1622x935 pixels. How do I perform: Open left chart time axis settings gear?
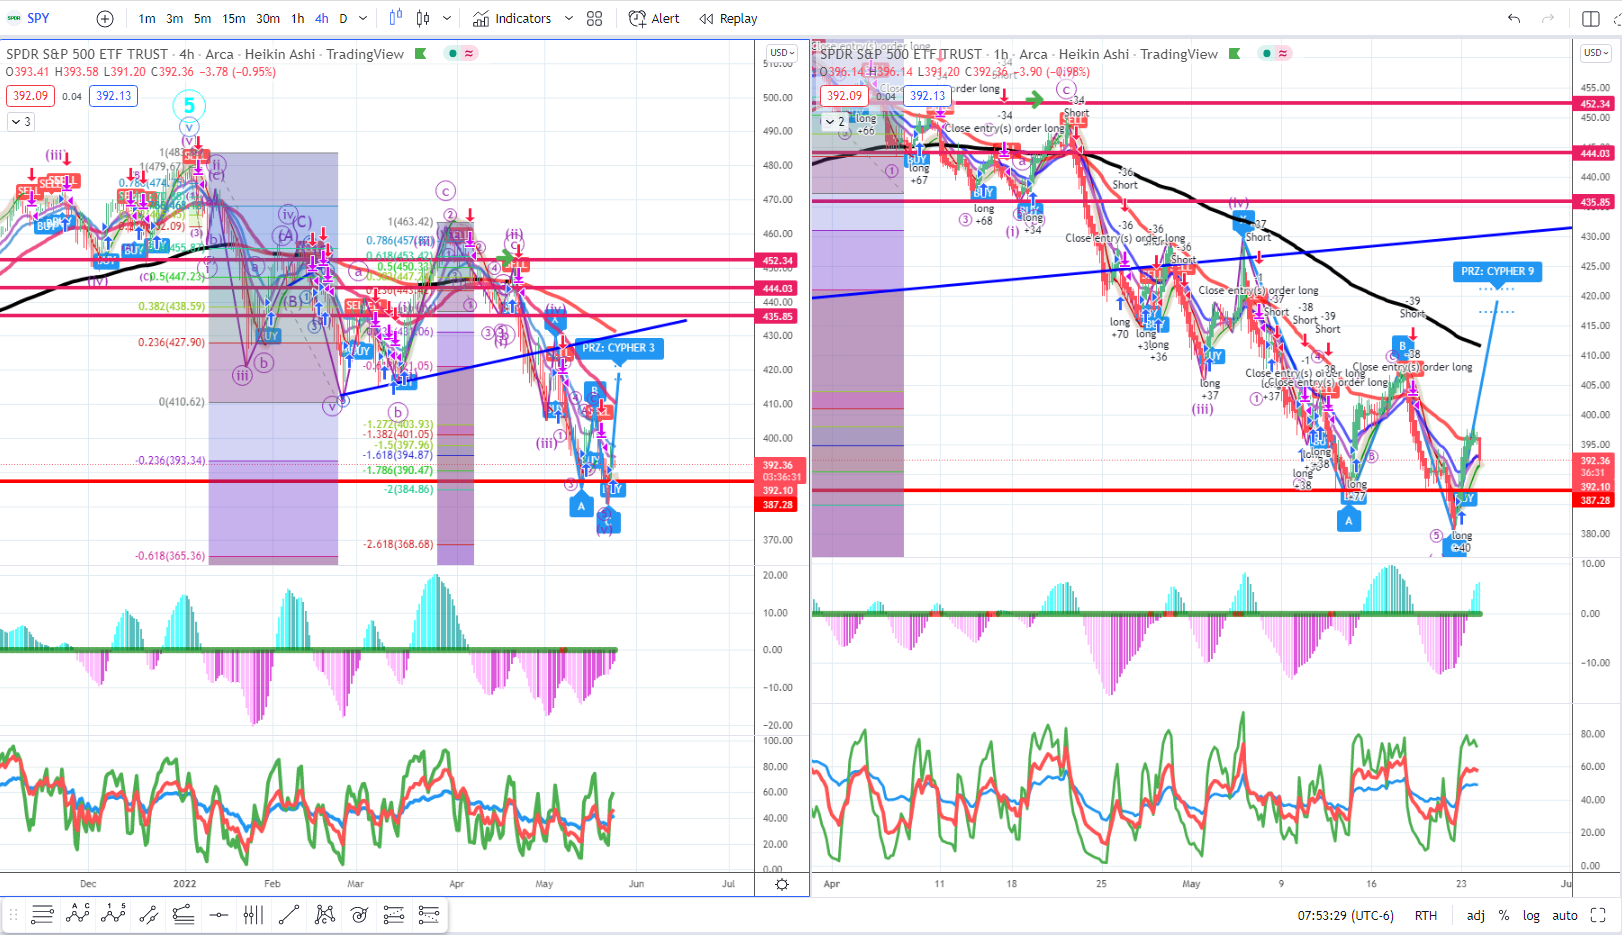click(782, 884)
